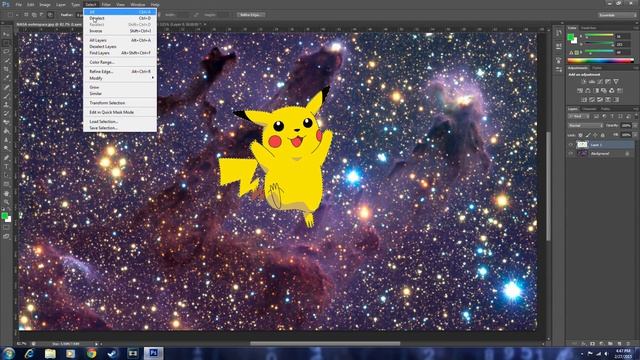
Task: Switch to the Paths tab
Action: 605,109
